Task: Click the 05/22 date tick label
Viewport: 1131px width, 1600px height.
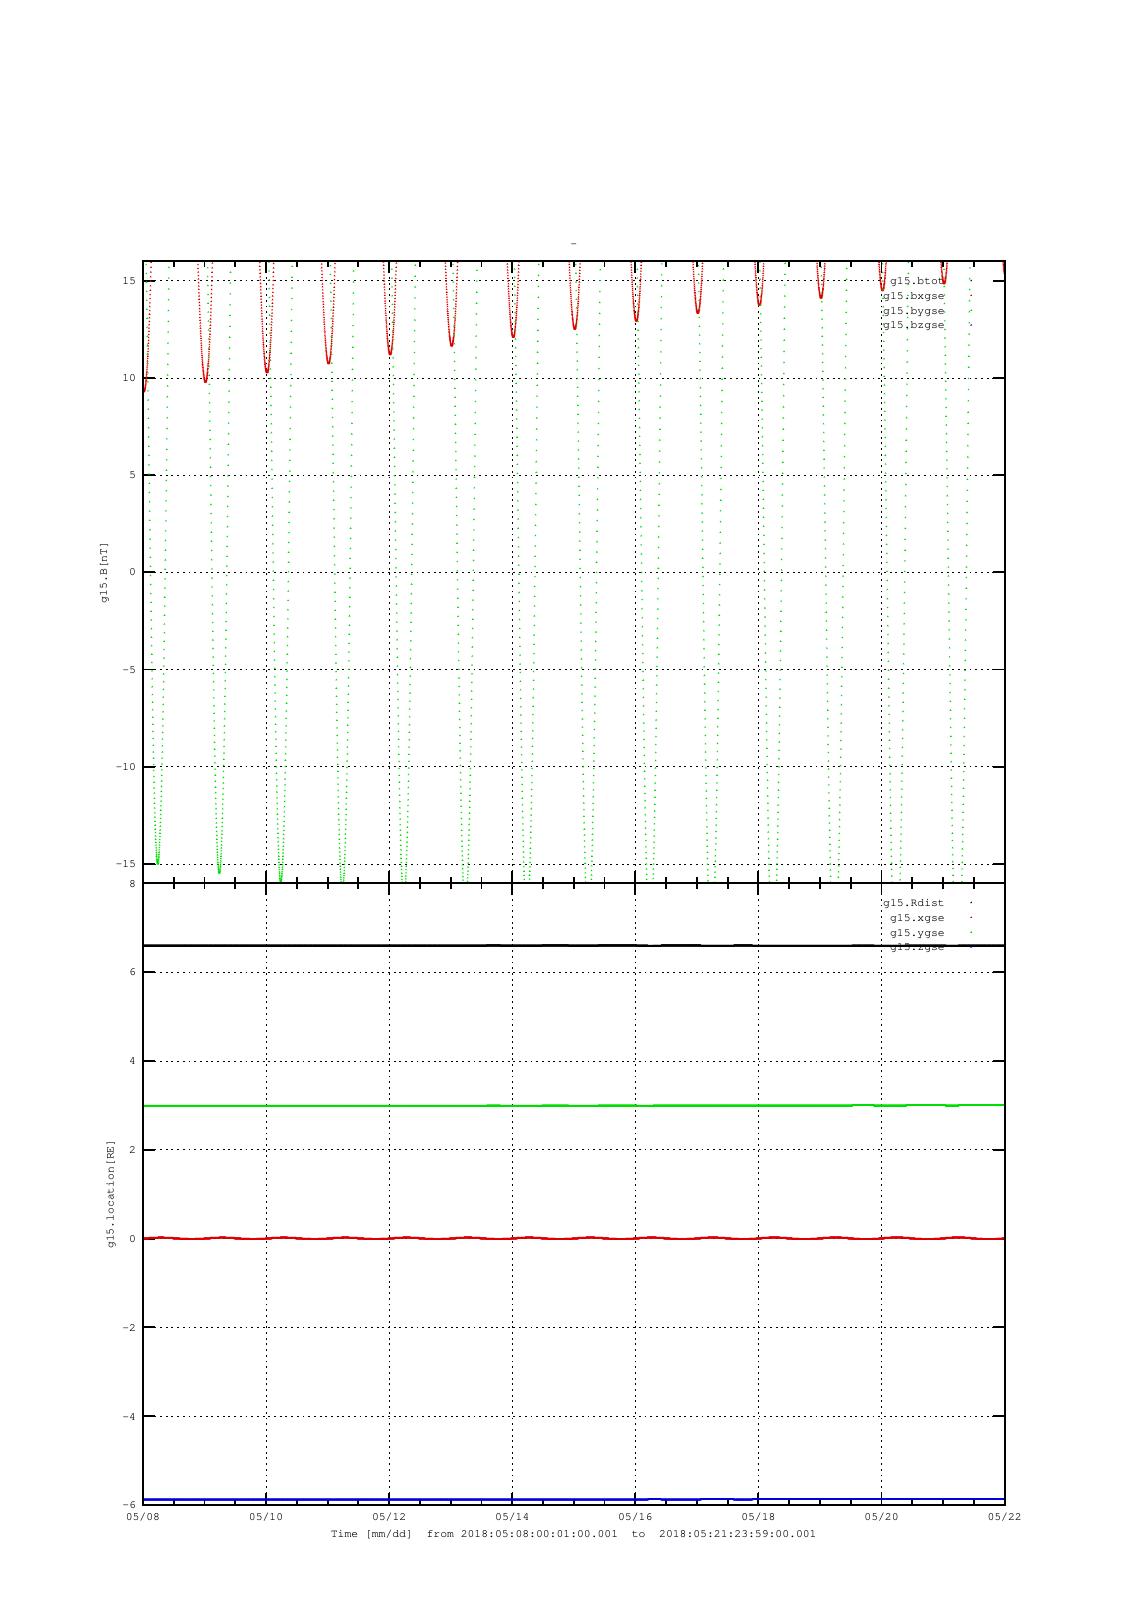Action: (1004, 1517)
